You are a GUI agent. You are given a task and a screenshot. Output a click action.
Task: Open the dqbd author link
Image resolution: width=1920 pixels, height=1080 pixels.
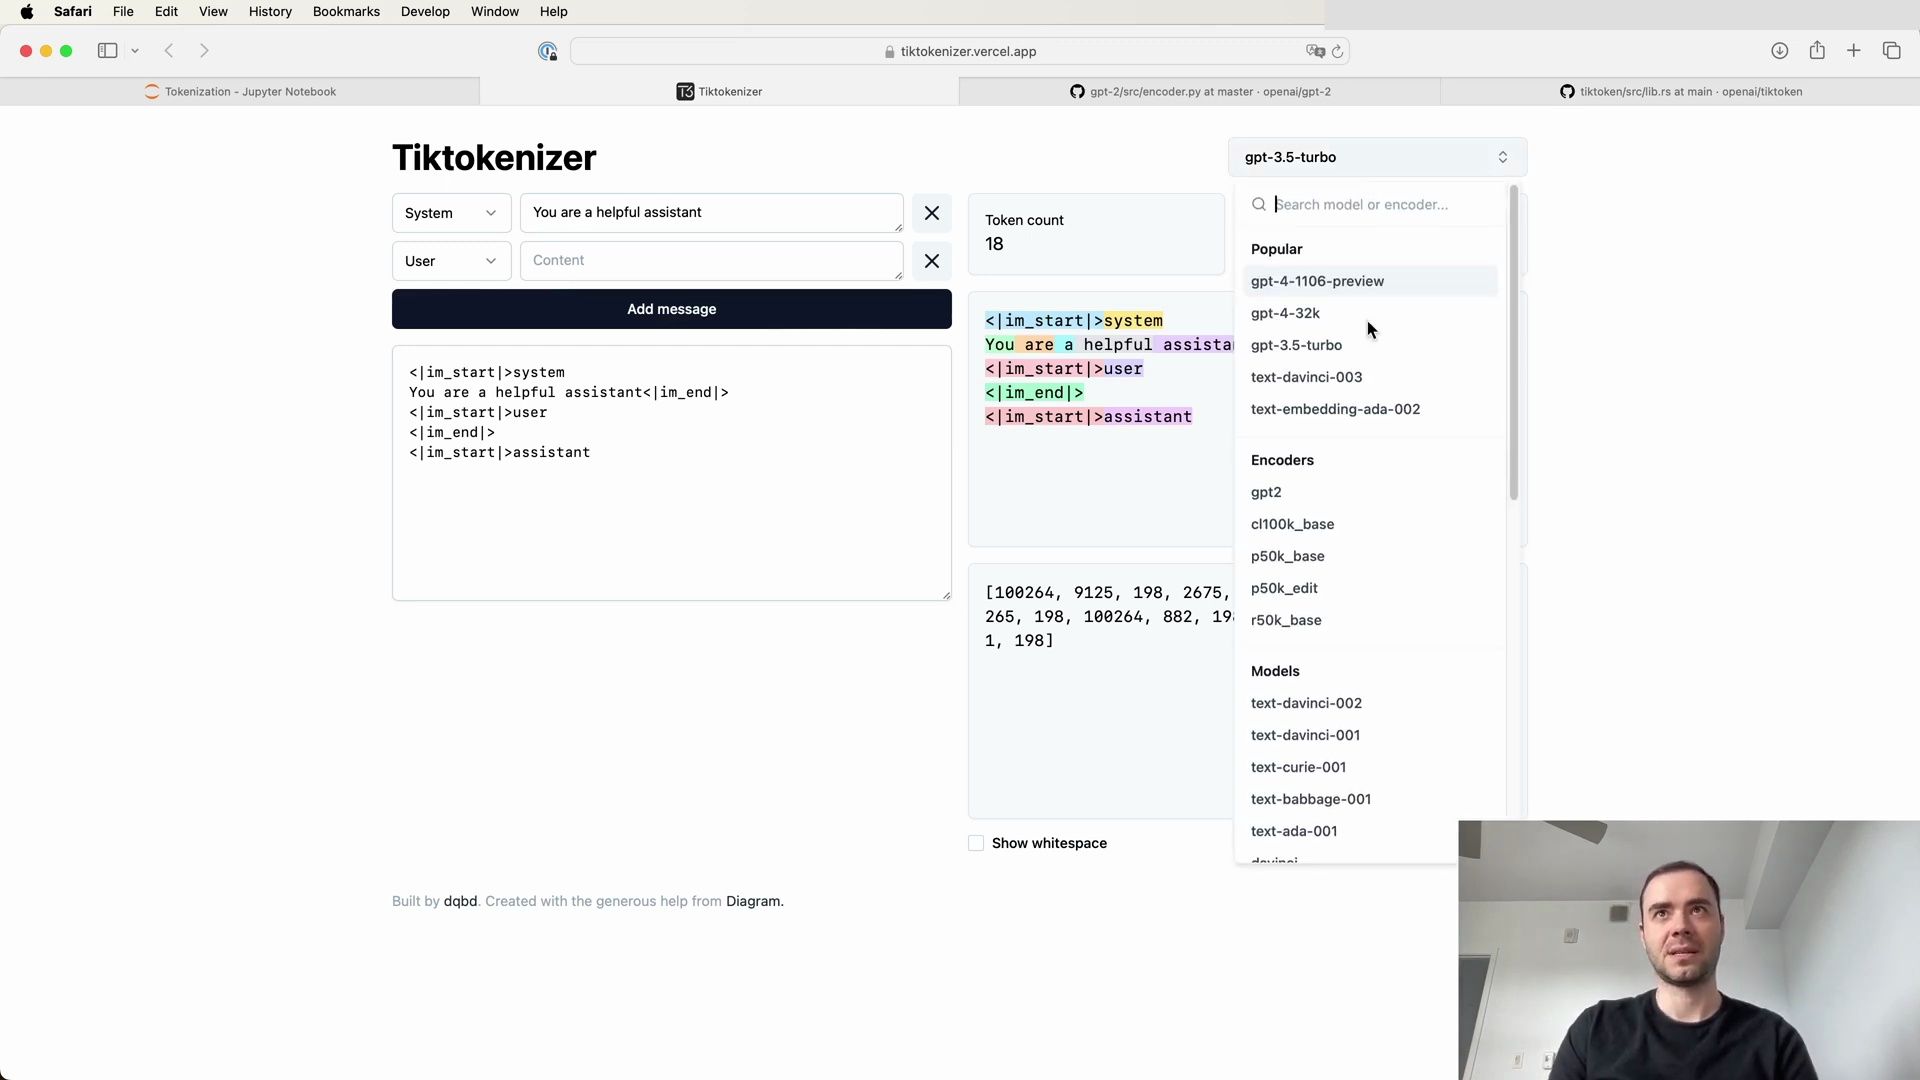click(460, 901)
